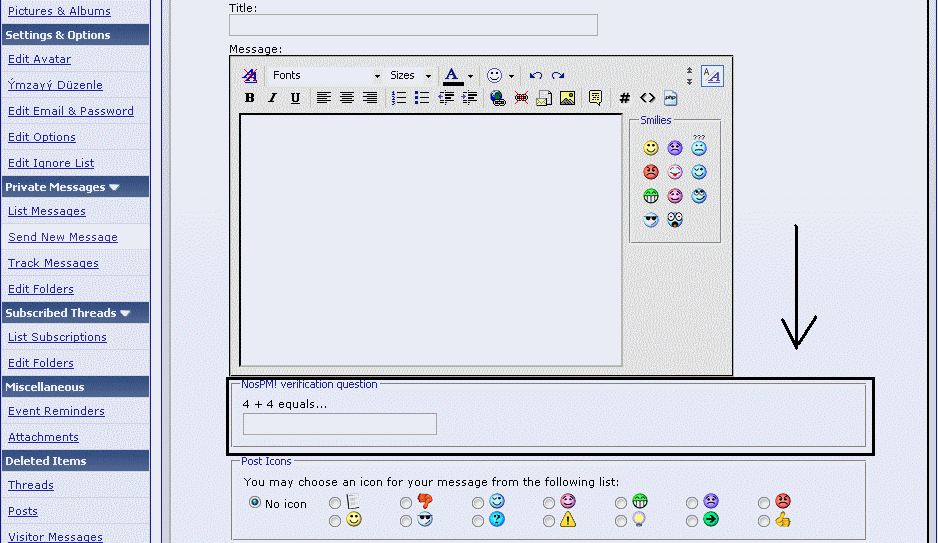Select the 'No icon' radio button

tap(255, 503)
